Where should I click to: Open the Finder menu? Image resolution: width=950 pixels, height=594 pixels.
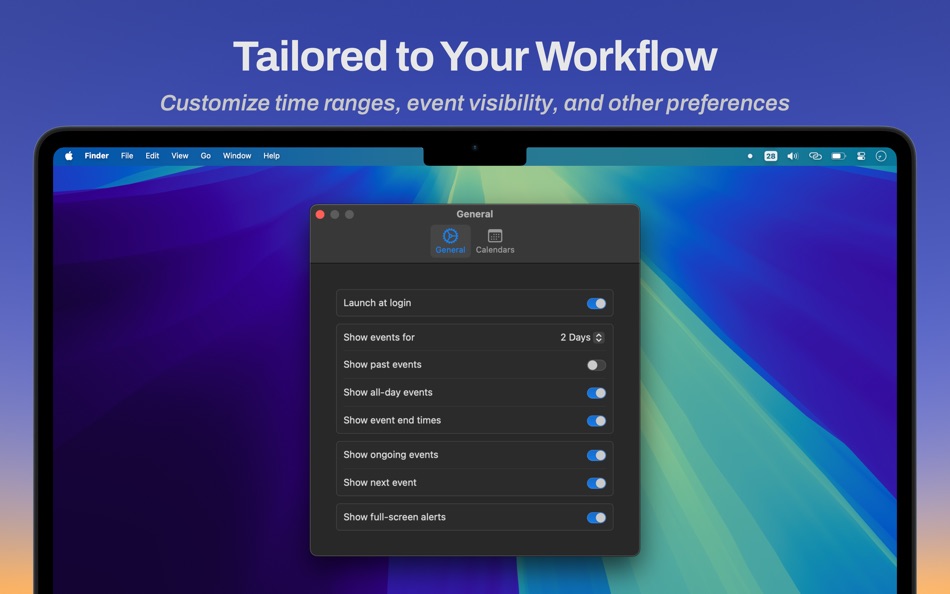(x=96, y=156)
